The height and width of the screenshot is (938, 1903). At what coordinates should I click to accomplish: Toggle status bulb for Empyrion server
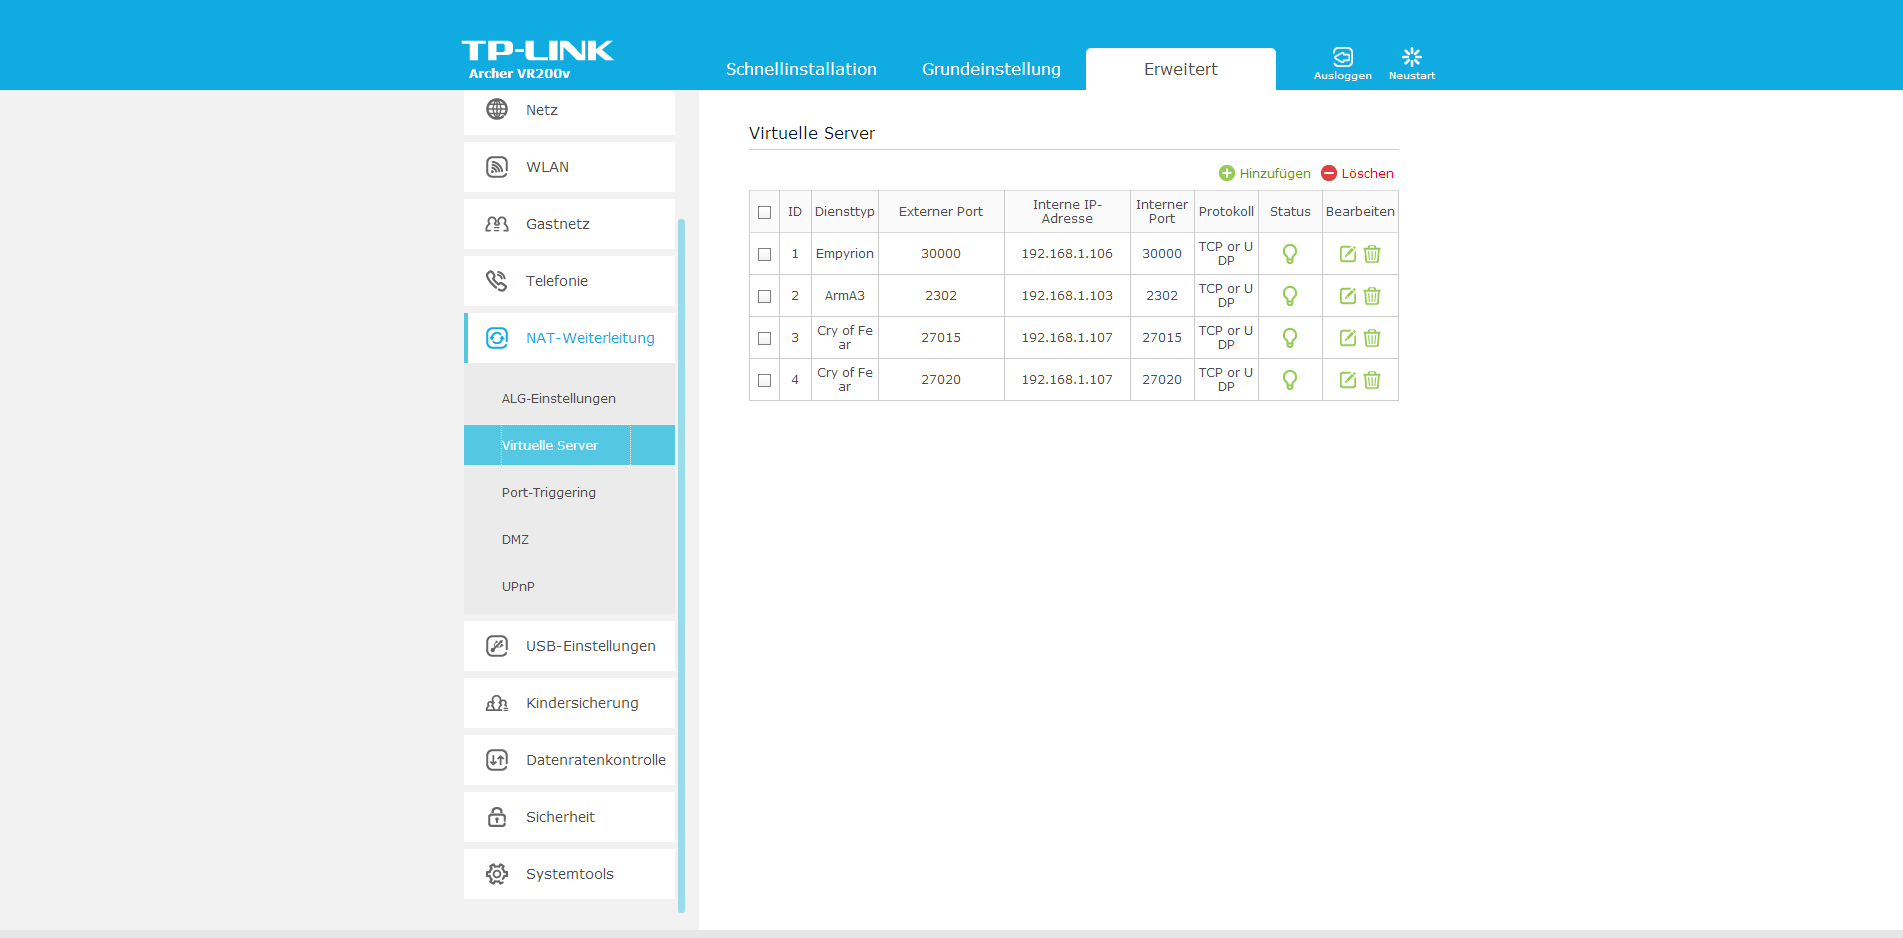pyautogui.click(x=1290, y=254)
